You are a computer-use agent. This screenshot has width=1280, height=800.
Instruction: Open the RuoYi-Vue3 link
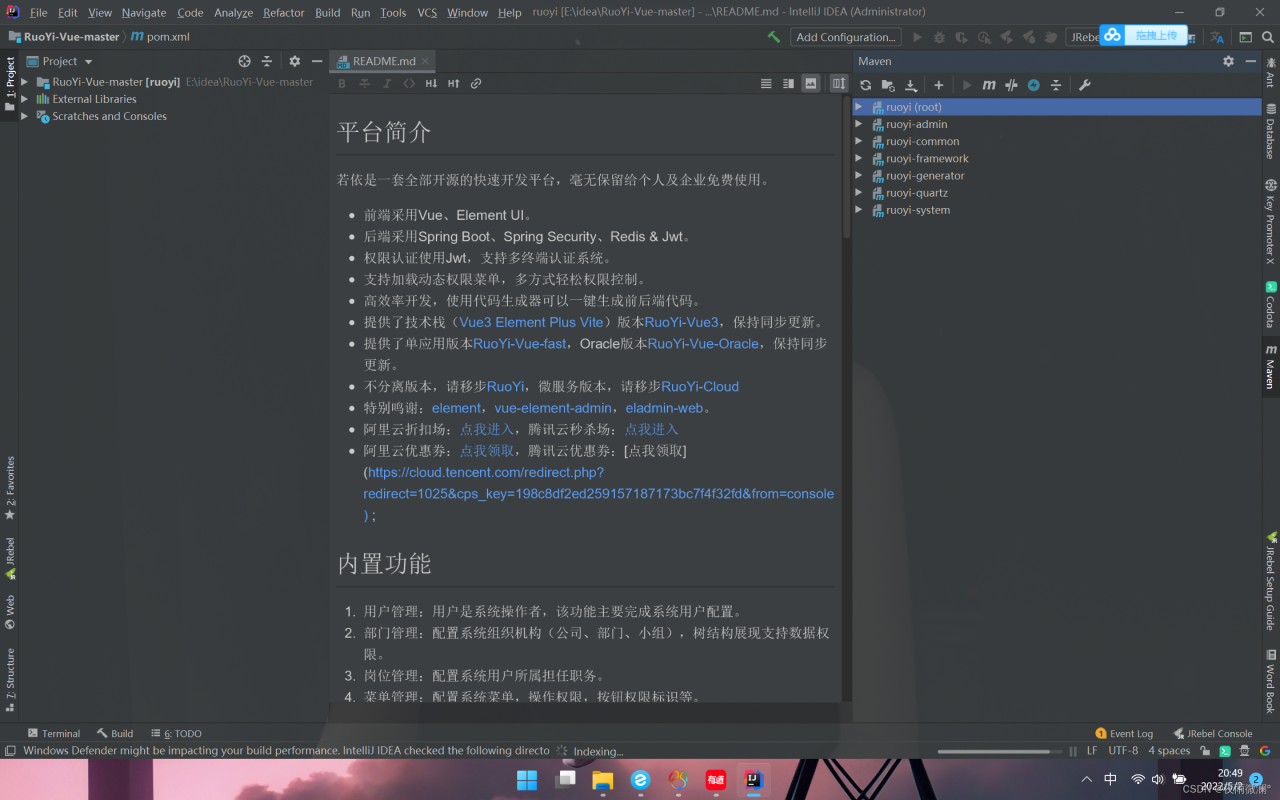(682, 322)
